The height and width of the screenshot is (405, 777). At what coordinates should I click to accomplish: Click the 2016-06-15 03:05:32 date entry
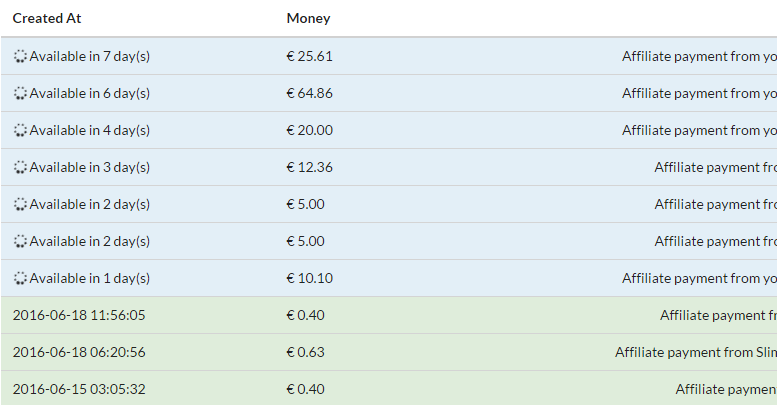79,389
